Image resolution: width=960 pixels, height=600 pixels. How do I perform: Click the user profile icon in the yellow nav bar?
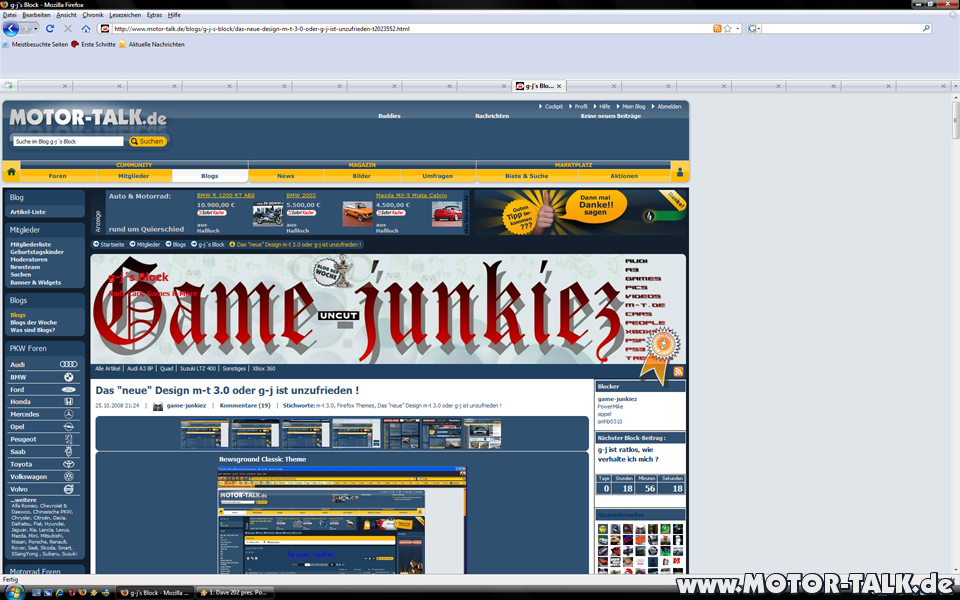(680, 173)
